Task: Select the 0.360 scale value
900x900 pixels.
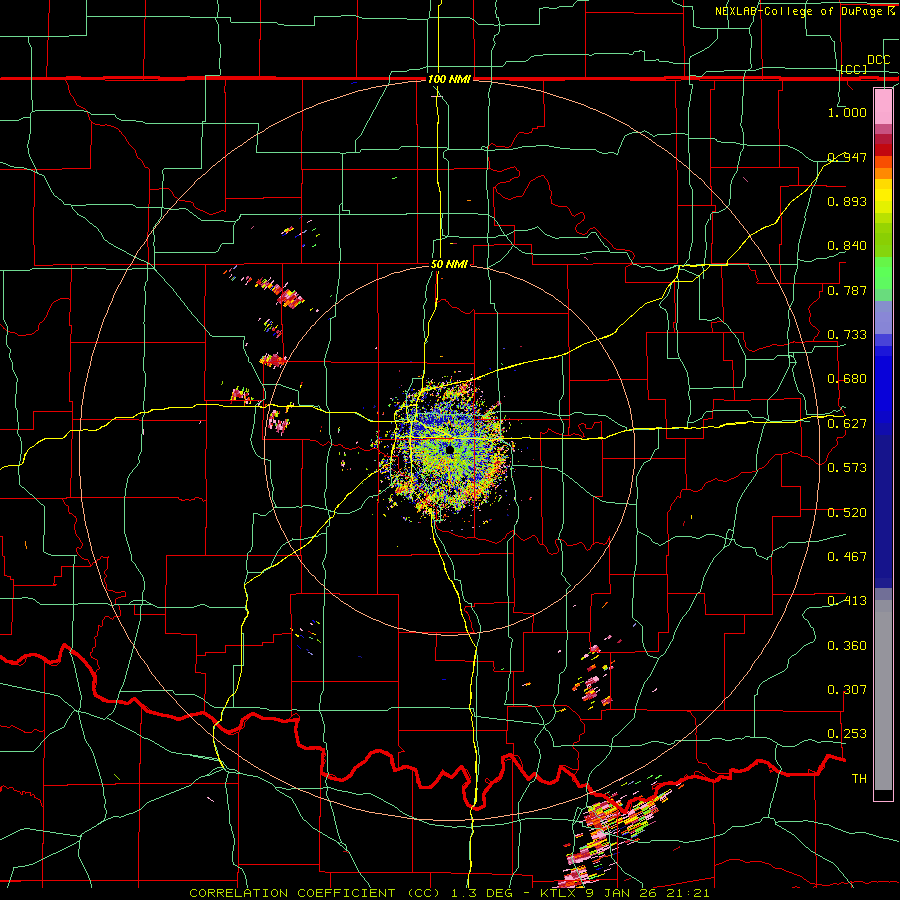Action: pyautogui.click(x=847, y=646)
